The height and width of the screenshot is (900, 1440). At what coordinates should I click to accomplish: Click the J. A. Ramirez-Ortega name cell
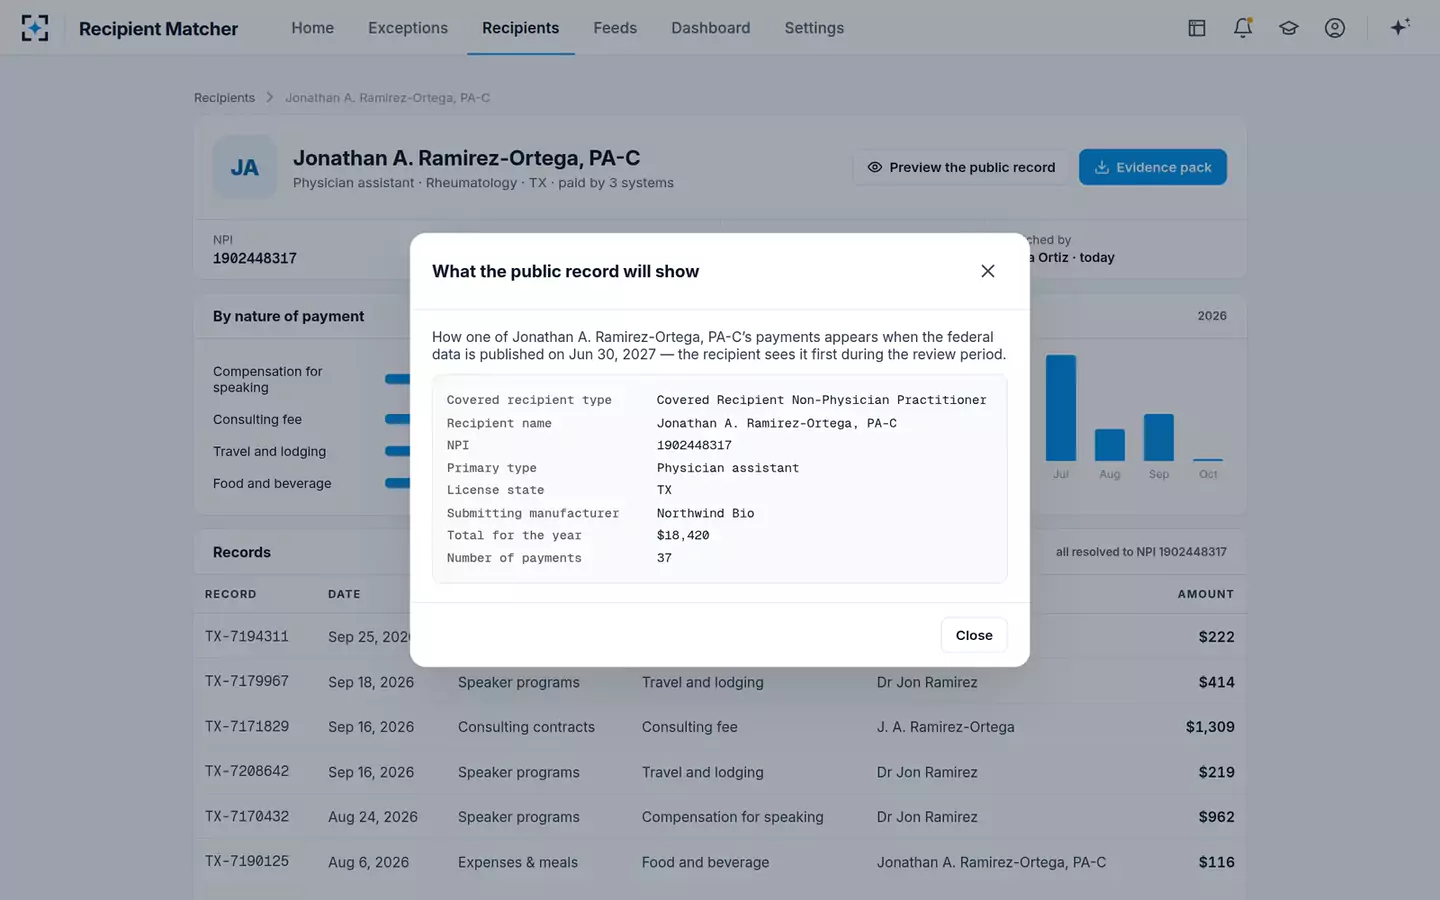pos(946,727)
